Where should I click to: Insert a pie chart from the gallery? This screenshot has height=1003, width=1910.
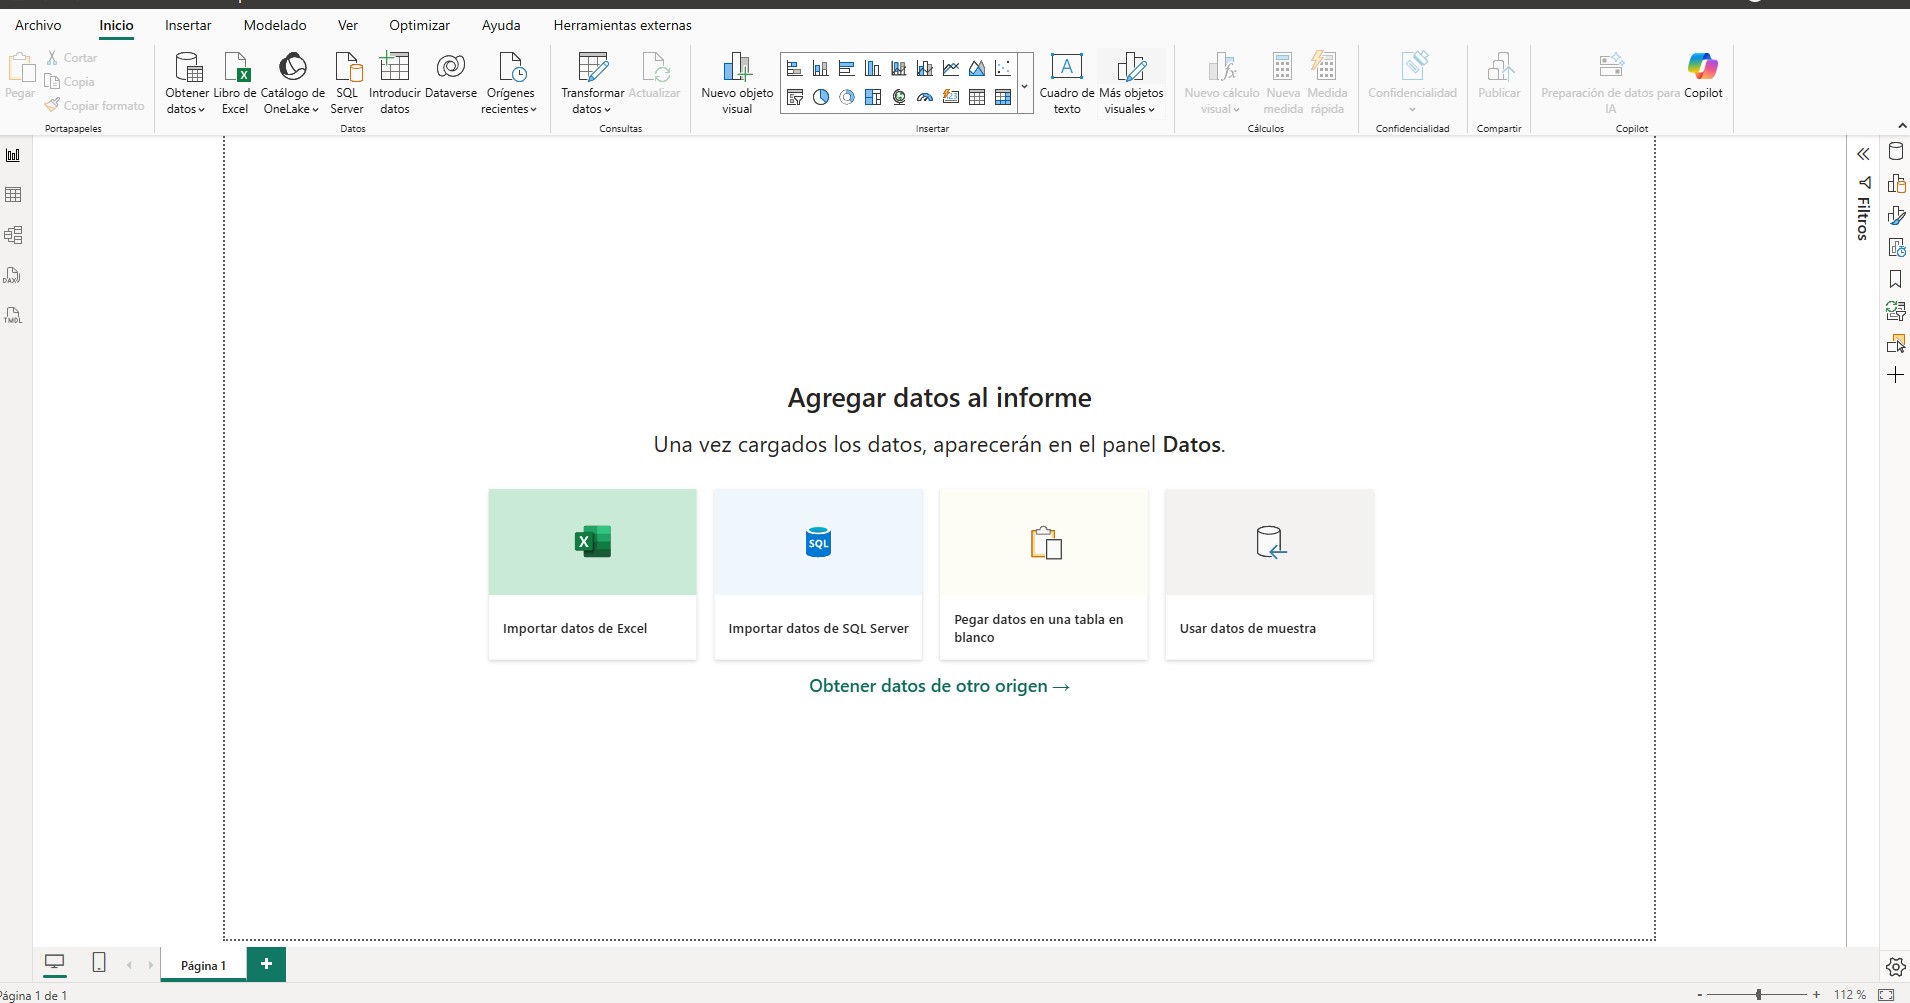coord(821,97)
